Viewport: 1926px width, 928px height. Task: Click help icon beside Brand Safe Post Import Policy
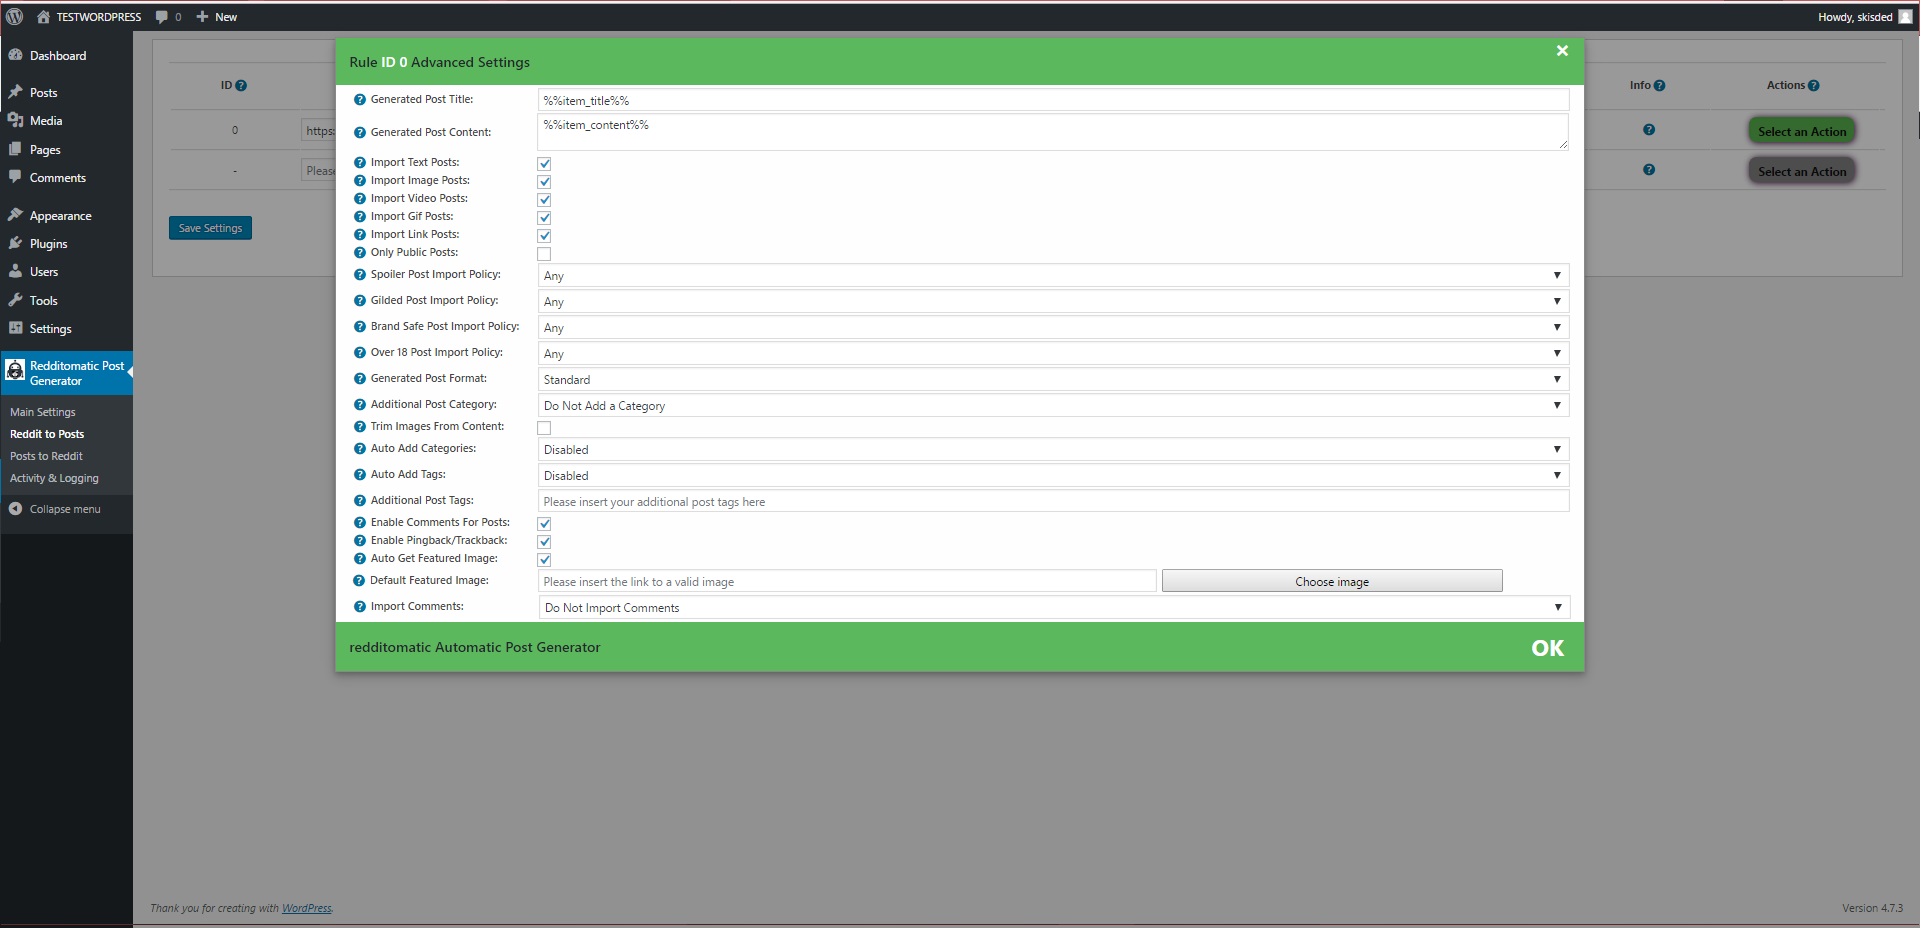click(x=360, y=327)
